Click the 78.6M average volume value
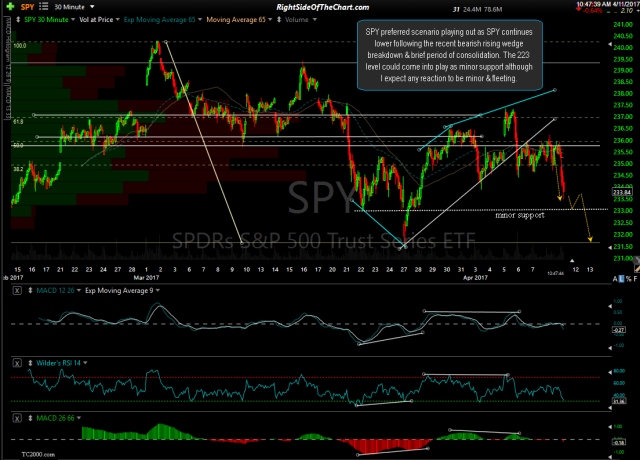This screenshot has height=460, width=640. click(x=493, y=9)
